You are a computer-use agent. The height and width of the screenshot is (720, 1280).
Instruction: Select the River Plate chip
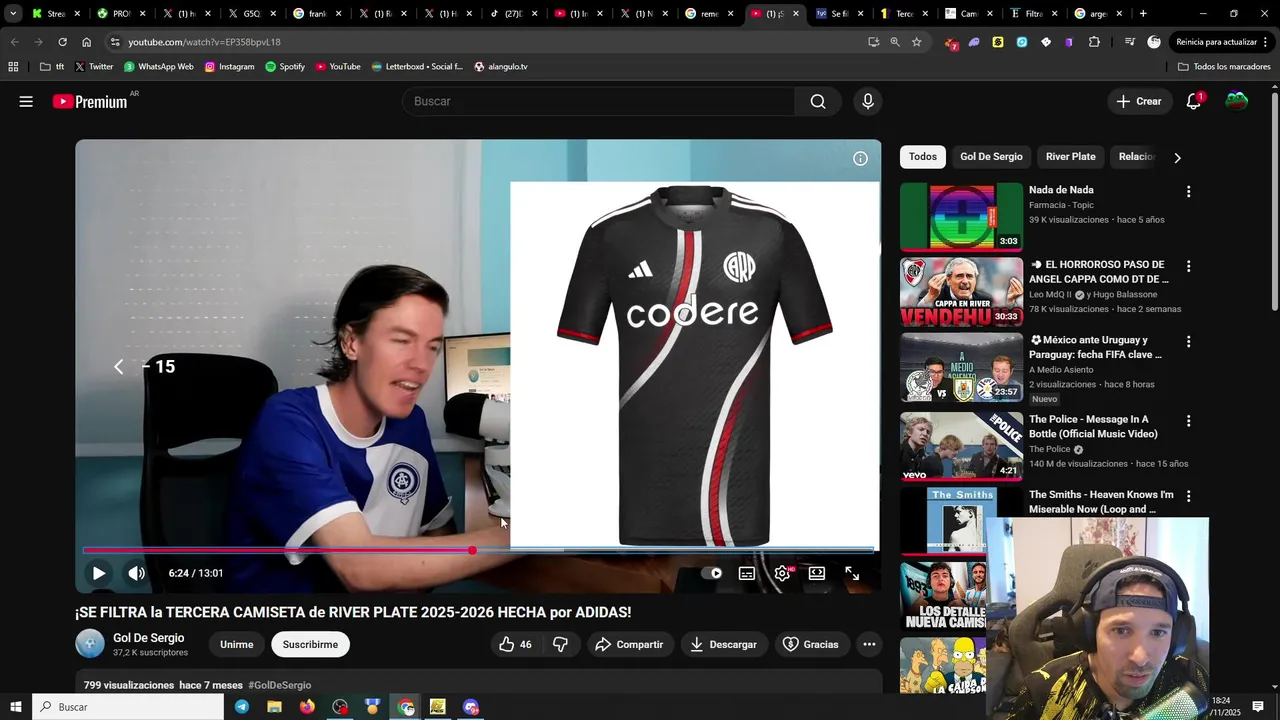1070,157
